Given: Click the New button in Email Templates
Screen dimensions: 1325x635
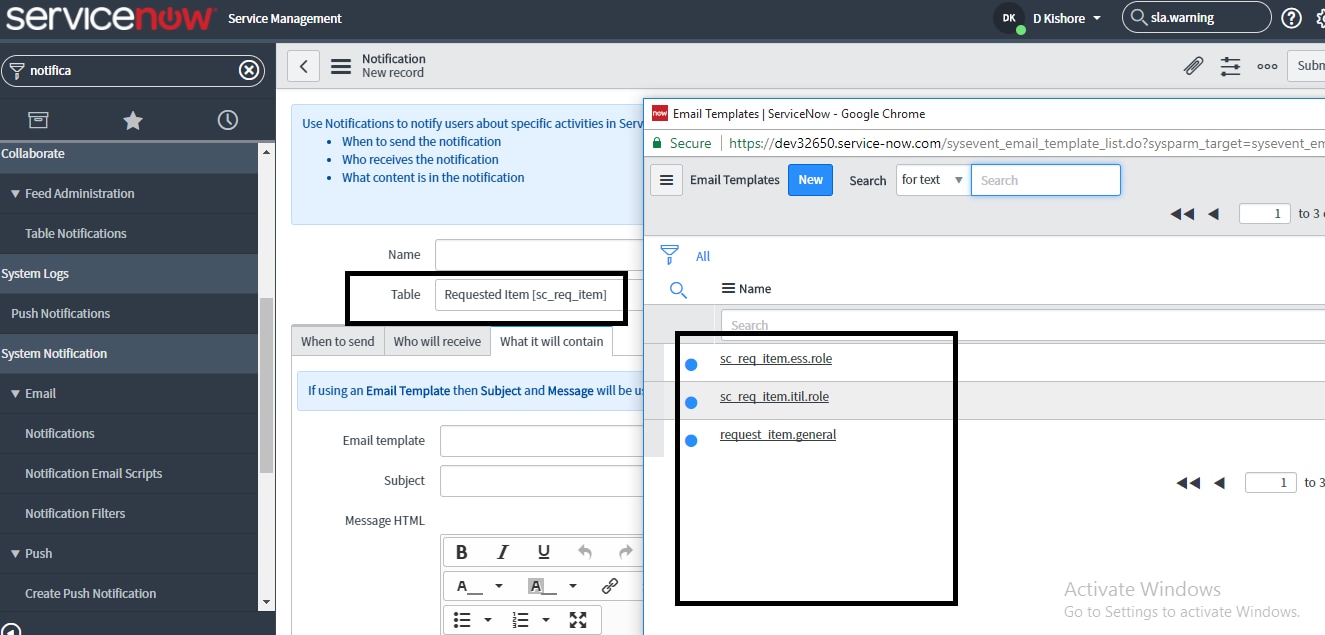Looking at the screenshot, I should [x=810, y=180].
